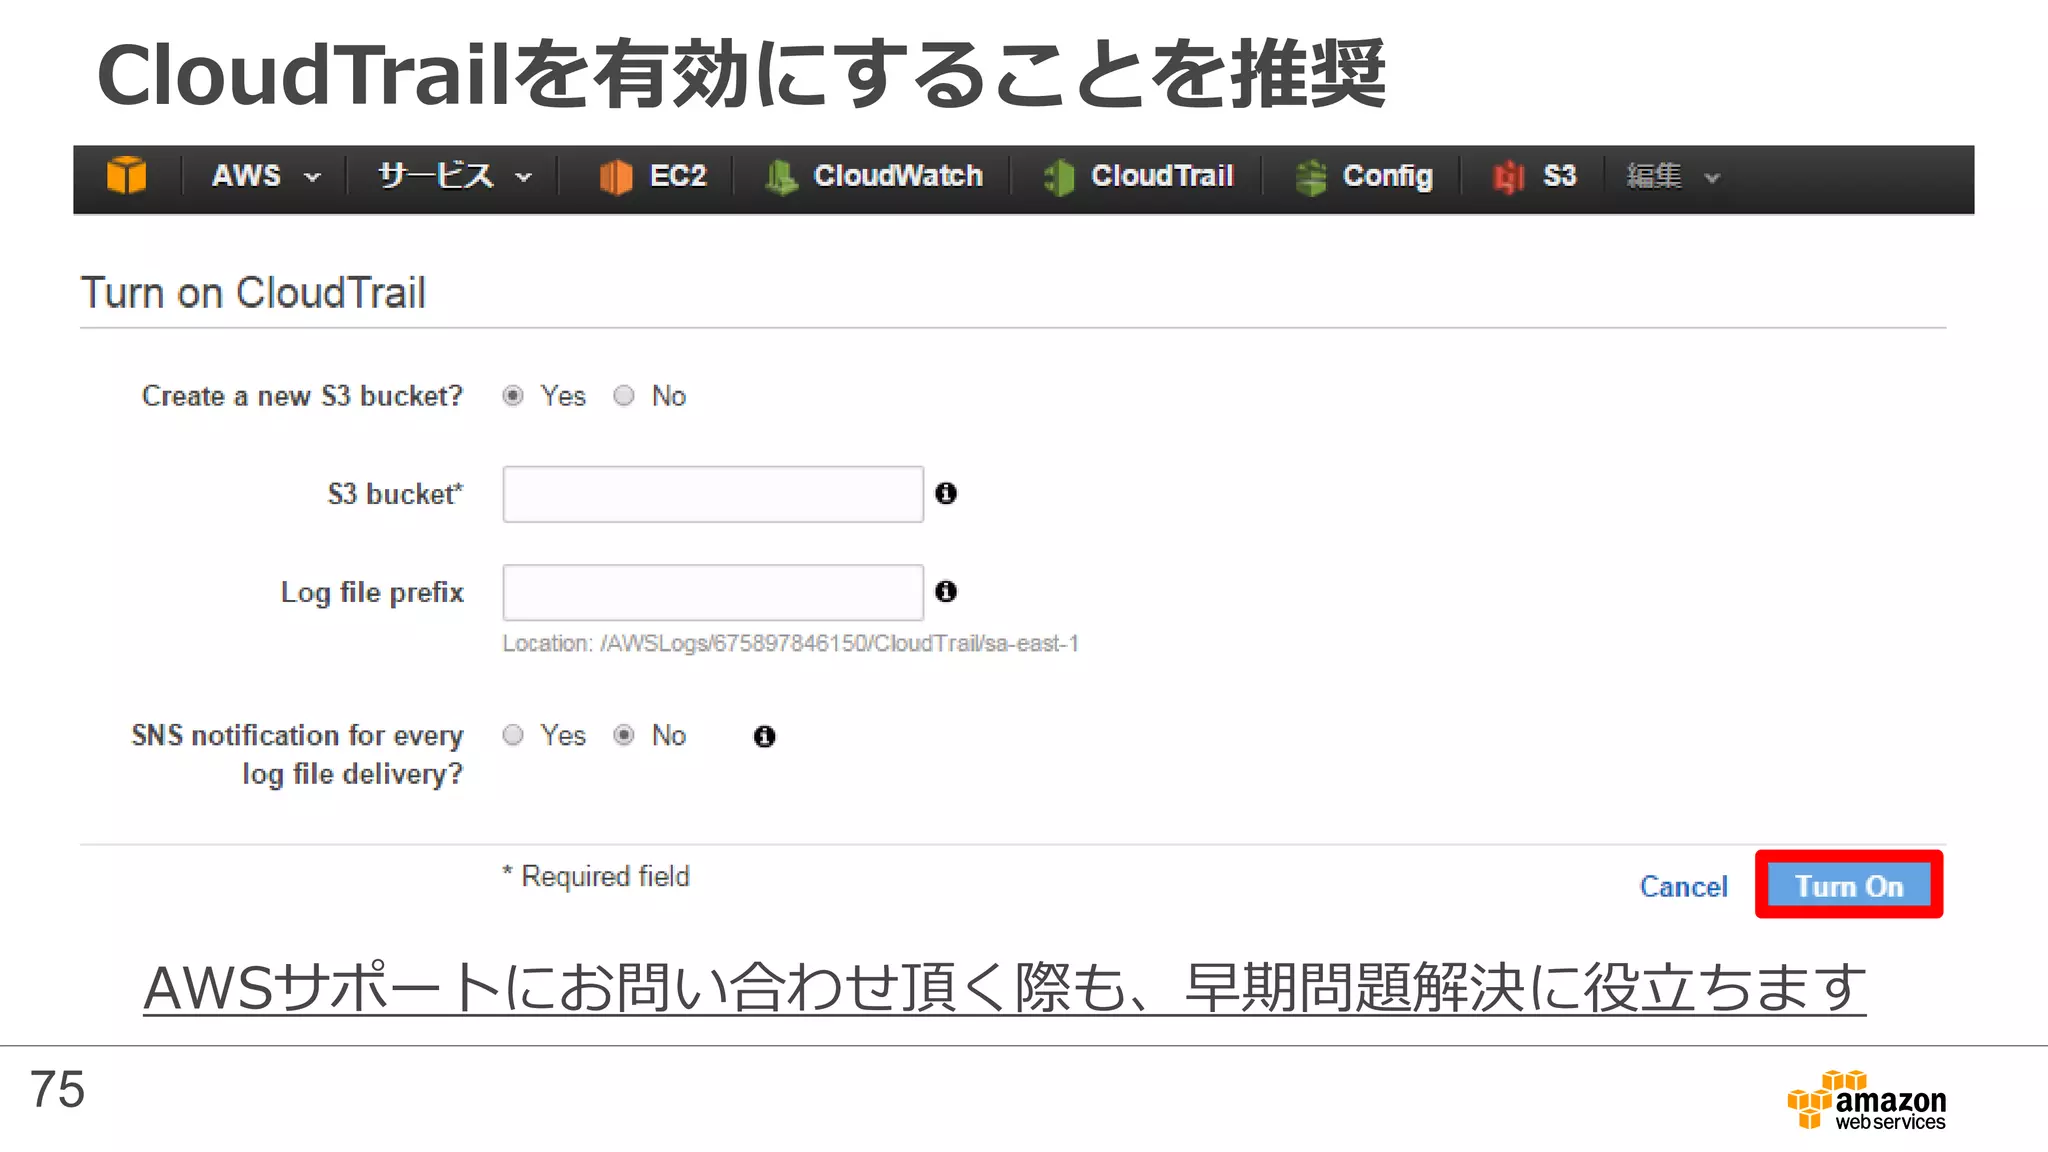Click into the Log file prefix field
Viewport: 2048px width, 1152px height.
pos(713,592)
